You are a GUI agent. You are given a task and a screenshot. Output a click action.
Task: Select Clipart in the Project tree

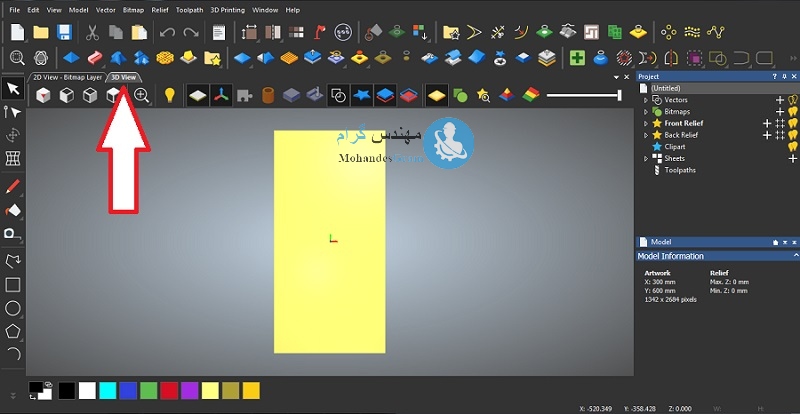[x=675, y=146]
